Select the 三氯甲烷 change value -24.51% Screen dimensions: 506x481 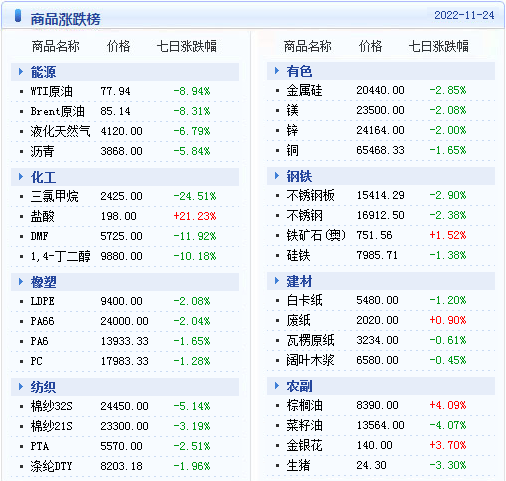pyautogui.click(x=195, y=196)
